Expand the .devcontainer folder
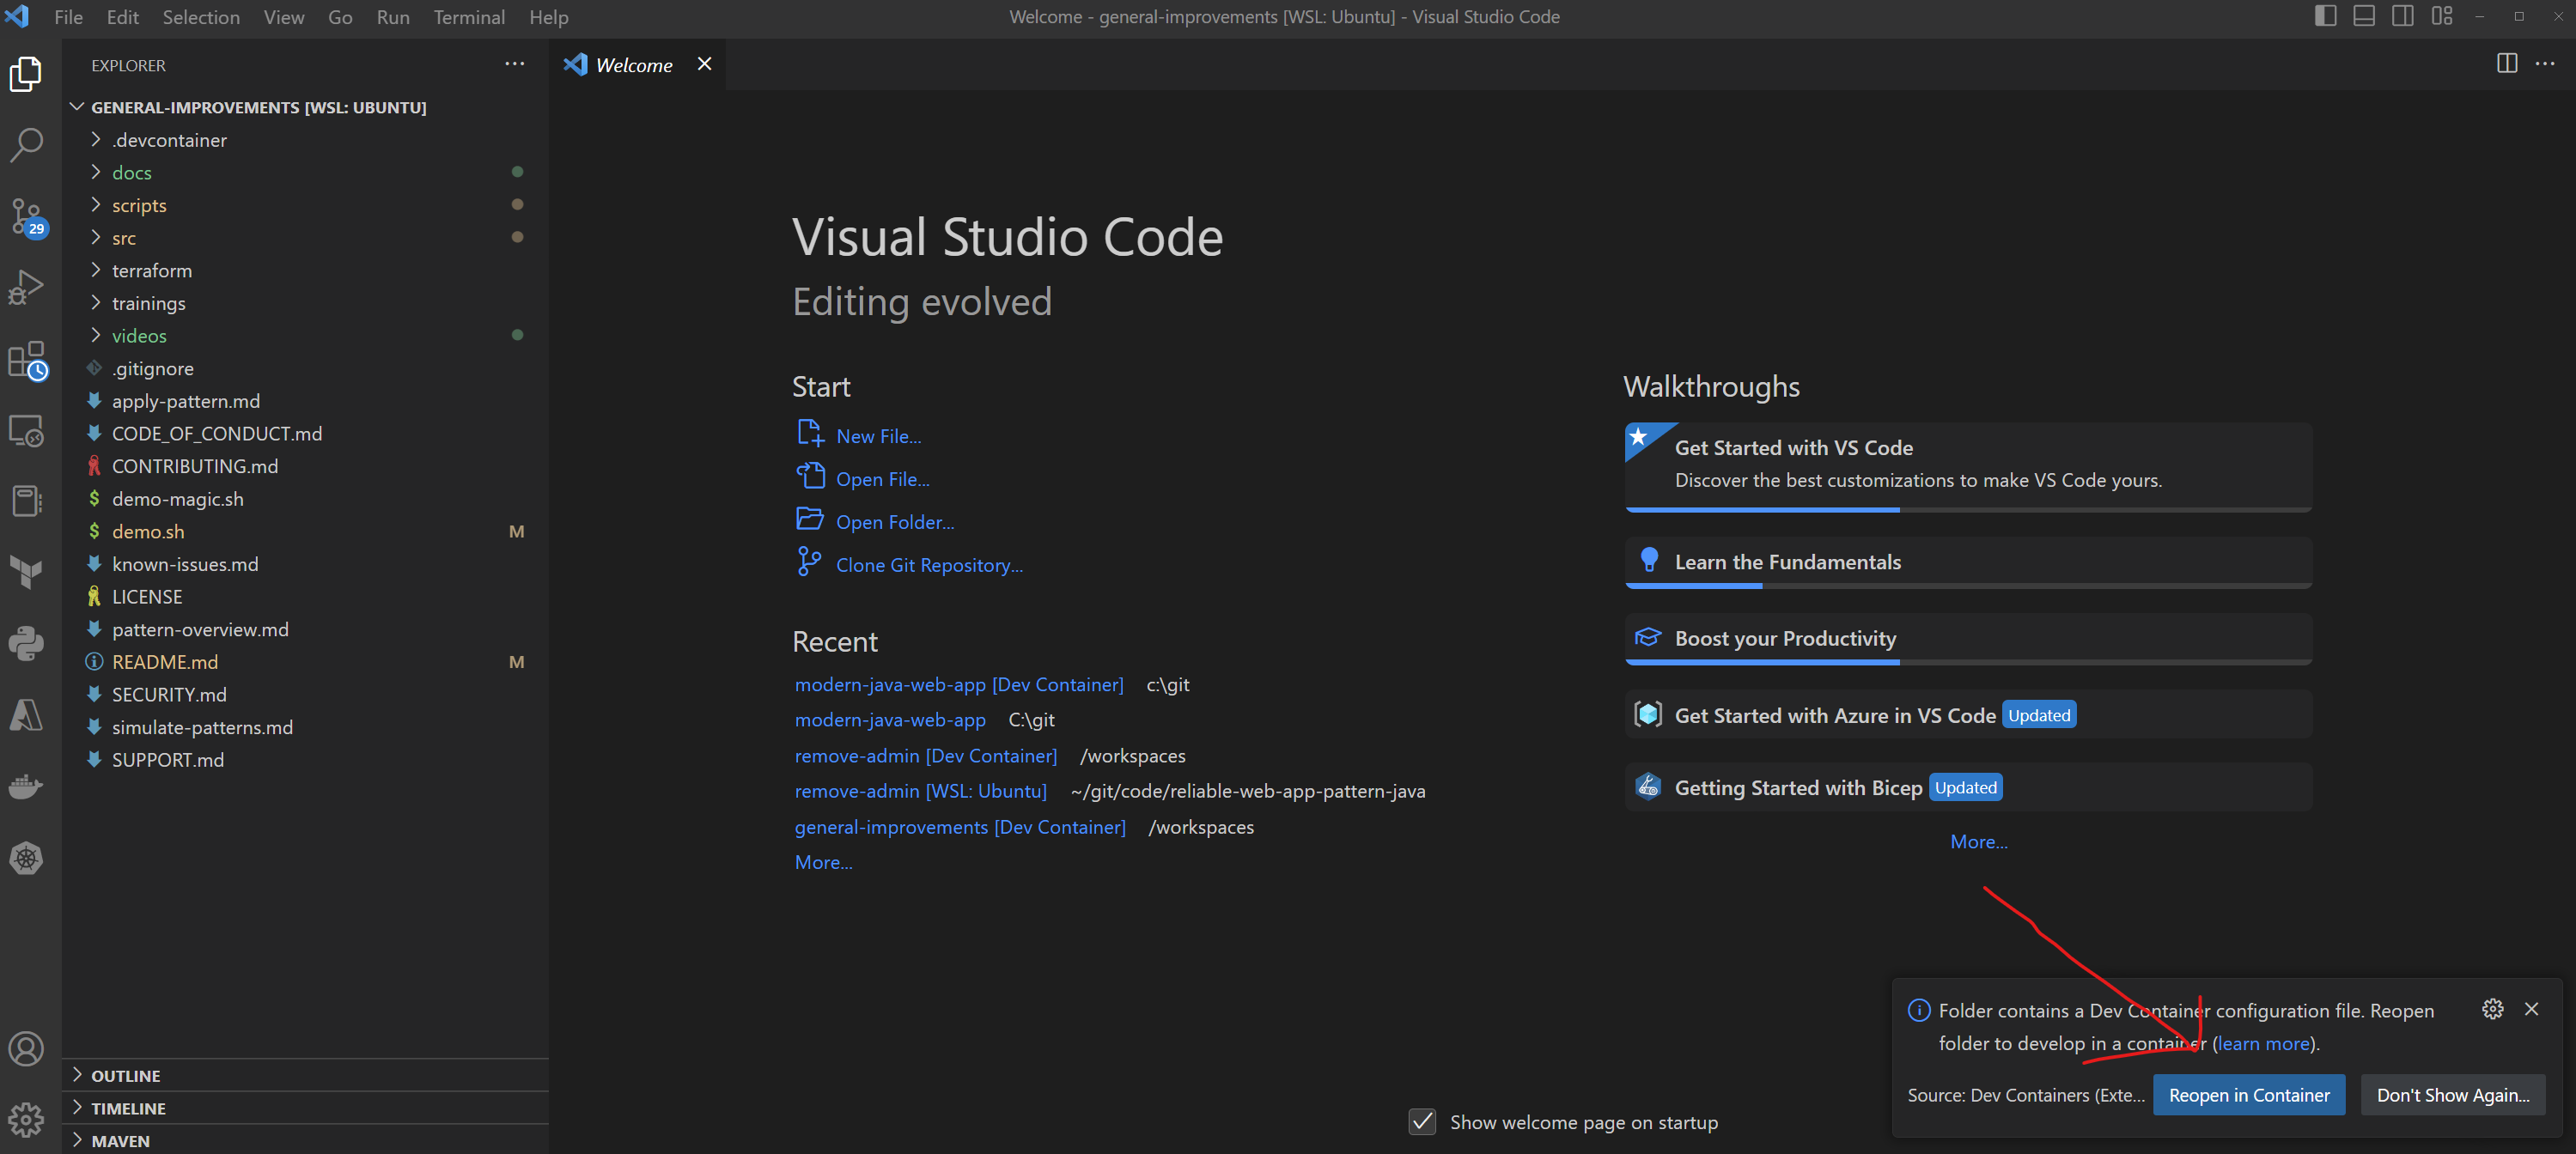2576x1154 pixels. tap(169, 140)
